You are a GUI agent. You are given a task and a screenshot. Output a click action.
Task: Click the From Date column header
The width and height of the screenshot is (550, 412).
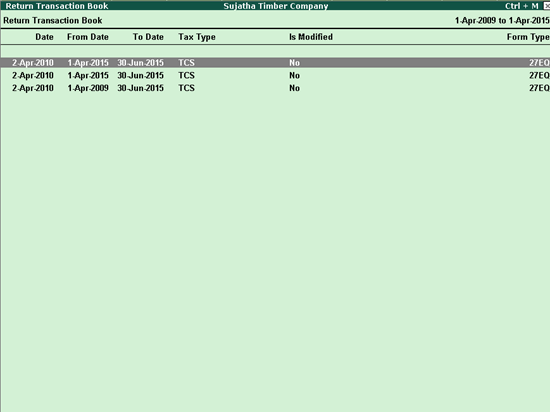click(x=88, y=37)
